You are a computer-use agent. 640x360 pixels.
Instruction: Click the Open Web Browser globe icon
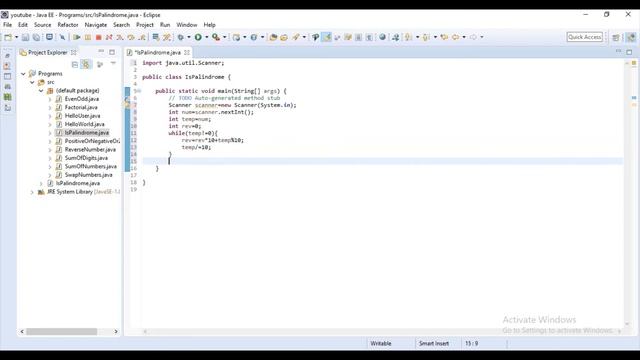382,37
